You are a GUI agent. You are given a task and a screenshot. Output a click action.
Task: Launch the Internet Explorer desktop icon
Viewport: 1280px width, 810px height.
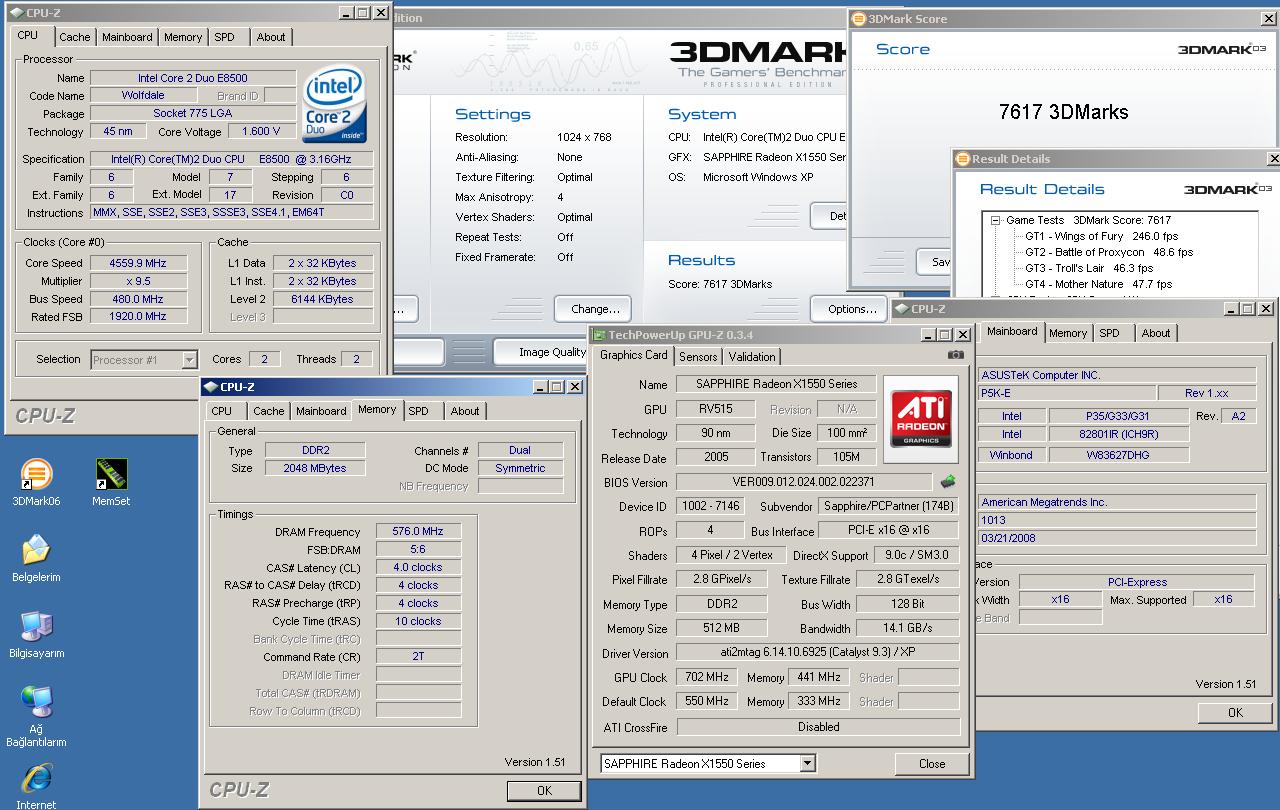[x=36, y=785]
